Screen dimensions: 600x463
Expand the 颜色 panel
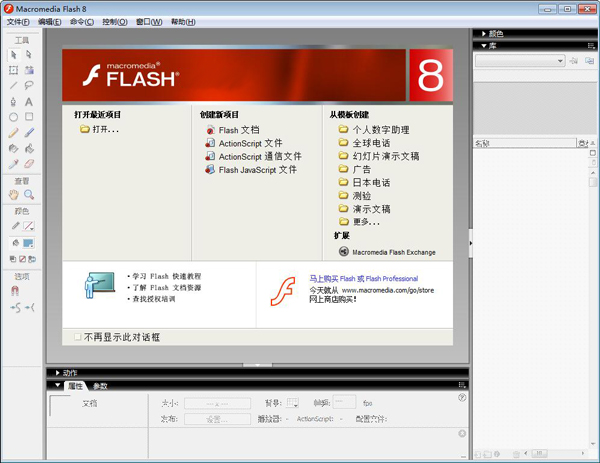point(484,34)
